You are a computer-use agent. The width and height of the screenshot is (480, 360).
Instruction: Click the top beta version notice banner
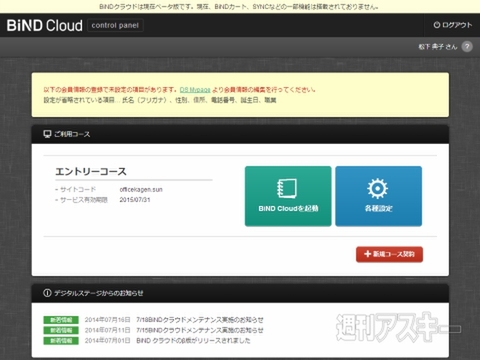coord(240,7)
